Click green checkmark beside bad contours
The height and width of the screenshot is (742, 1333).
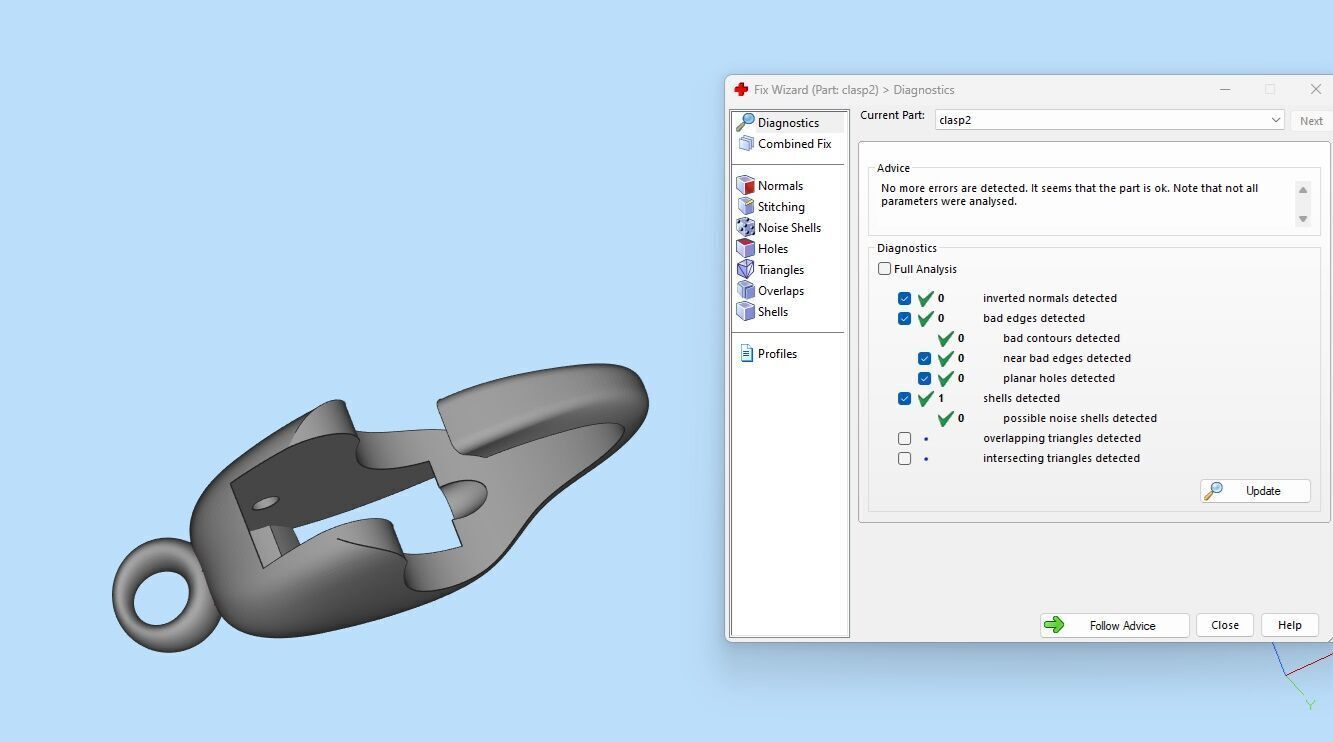[x=946, y=338]
